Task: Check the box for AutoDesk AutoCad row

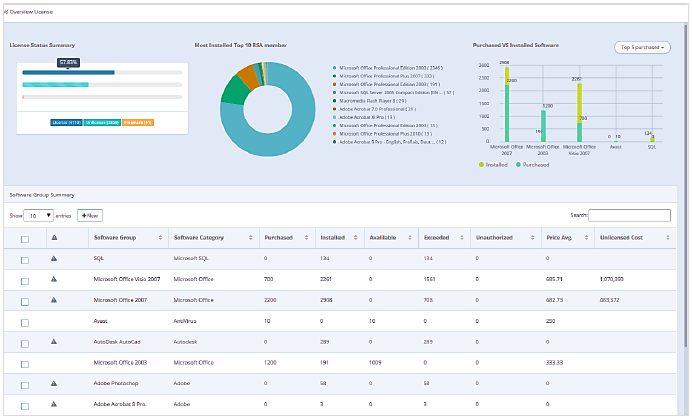Action: click(x=25, y=344)
